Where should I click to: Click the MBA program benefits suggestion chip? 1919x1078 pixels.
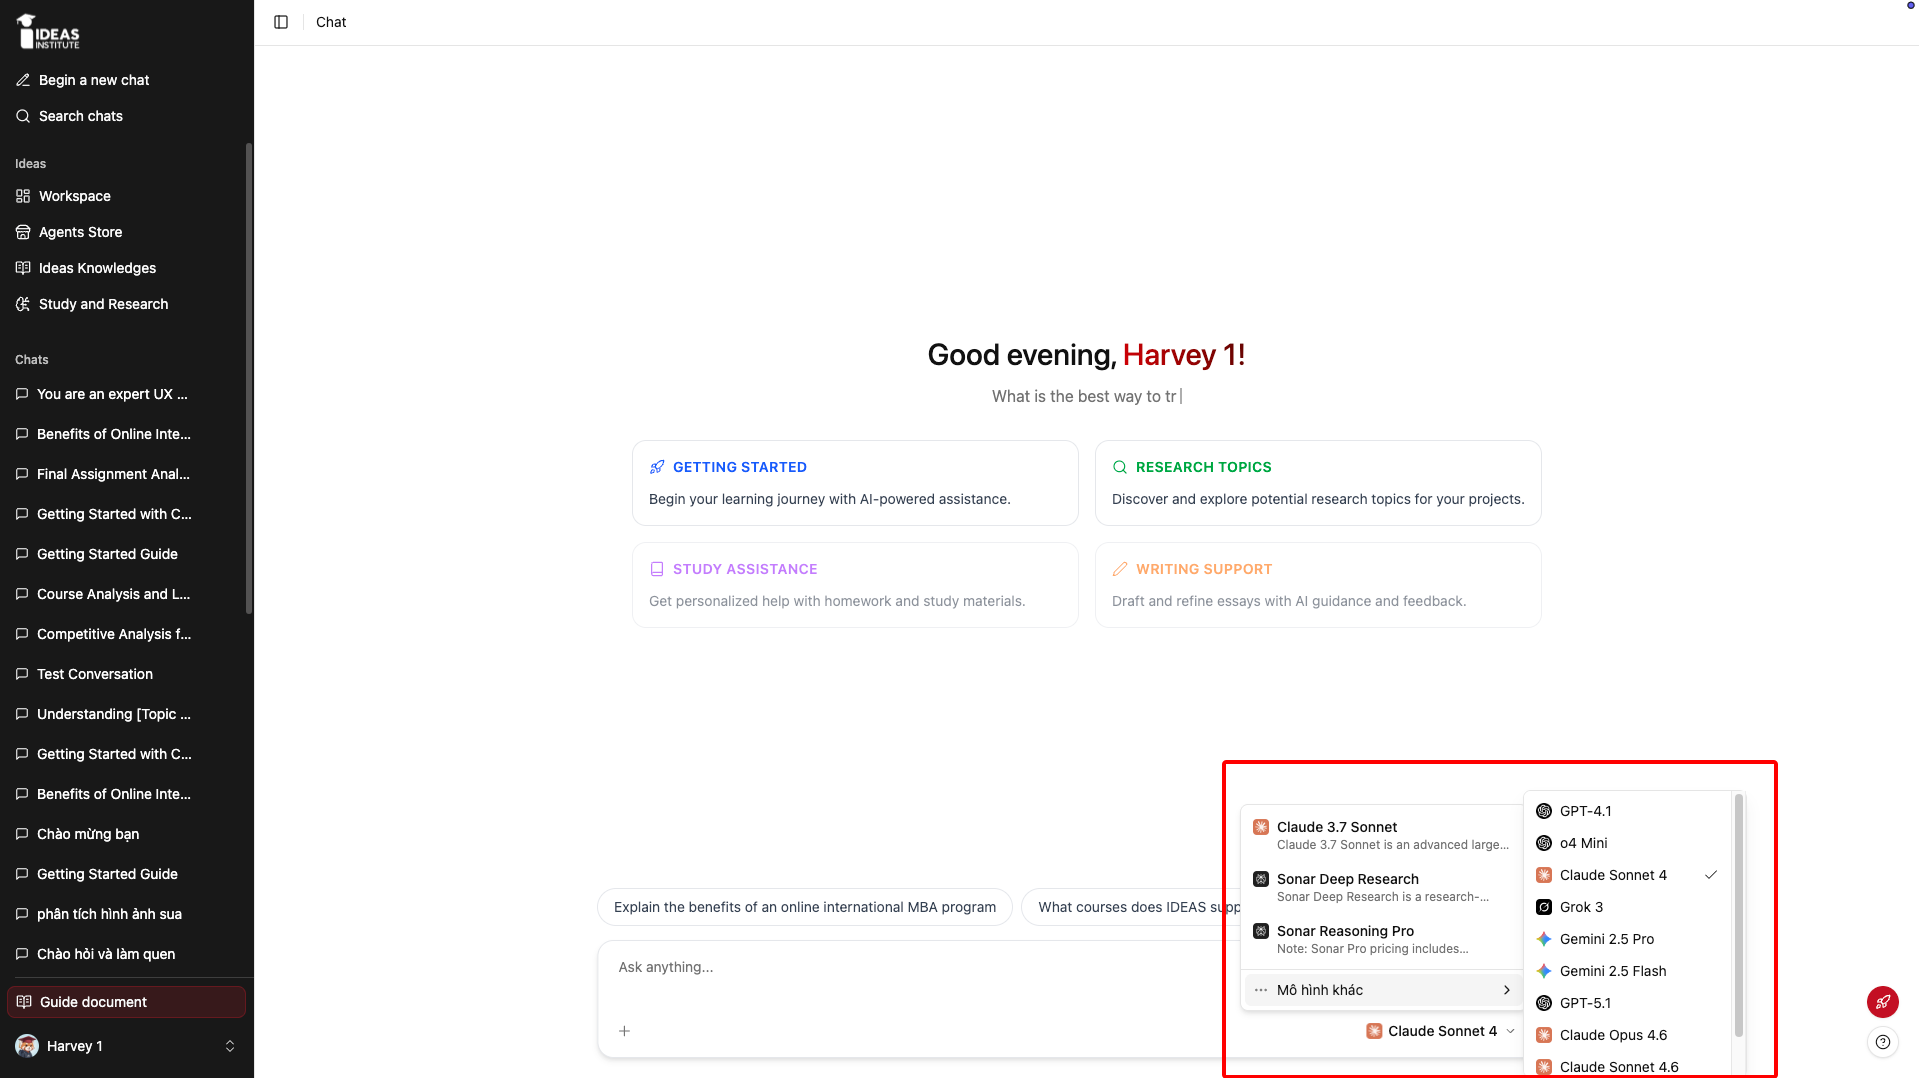(x=805, y=907)
